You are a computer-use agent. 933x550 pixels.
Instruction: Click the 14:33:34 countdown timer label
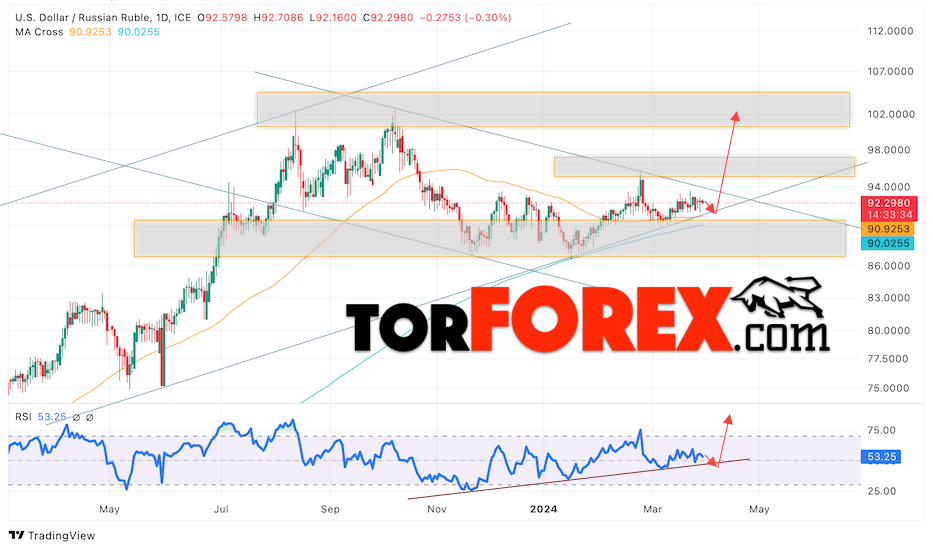888,215
